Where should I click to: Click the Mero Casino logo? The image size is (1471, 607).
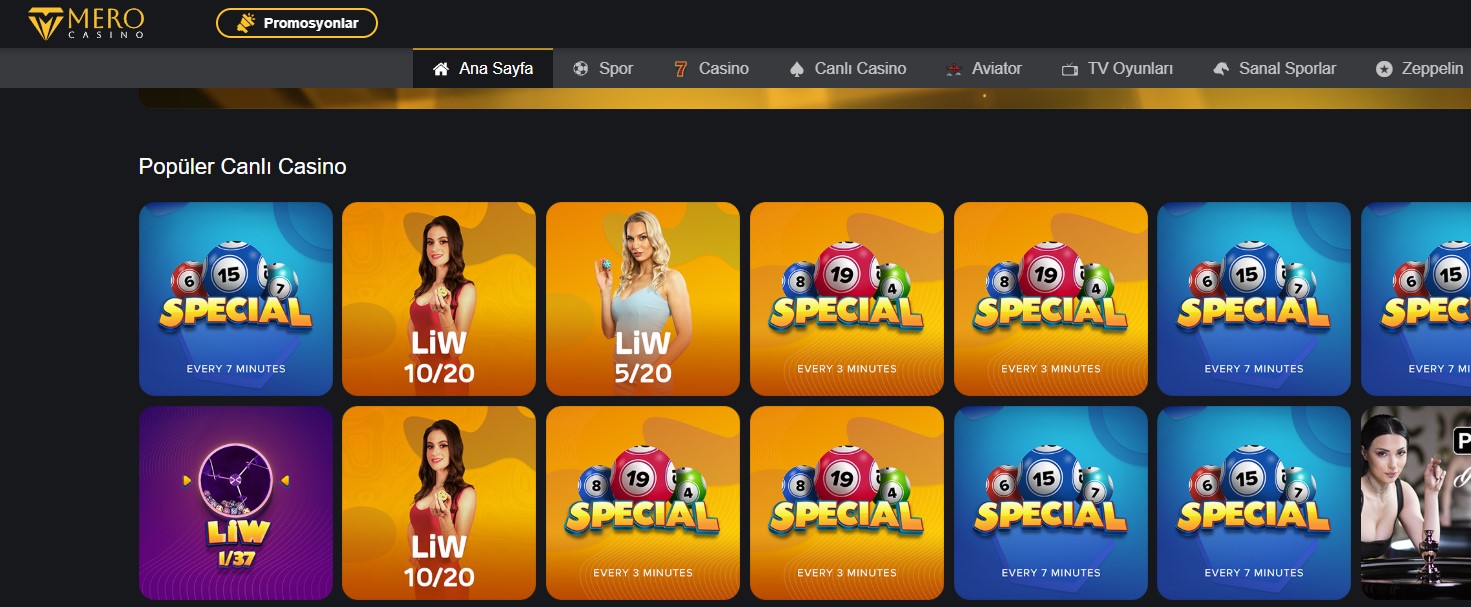coord(86,23)
